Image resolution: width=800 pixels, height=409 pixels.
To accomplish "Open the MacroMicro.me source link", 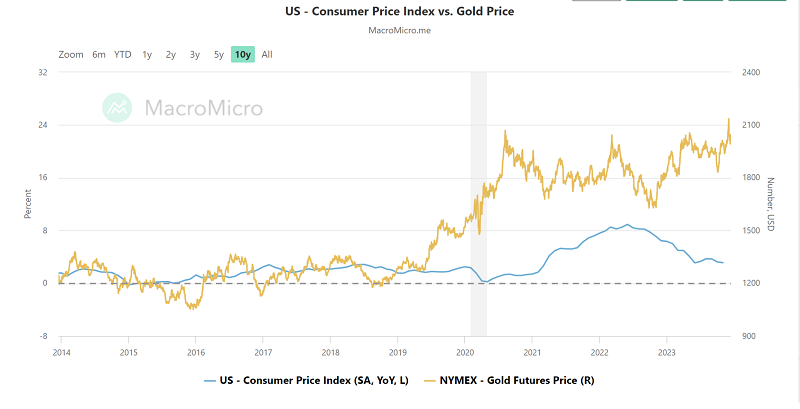I will 399,31.
